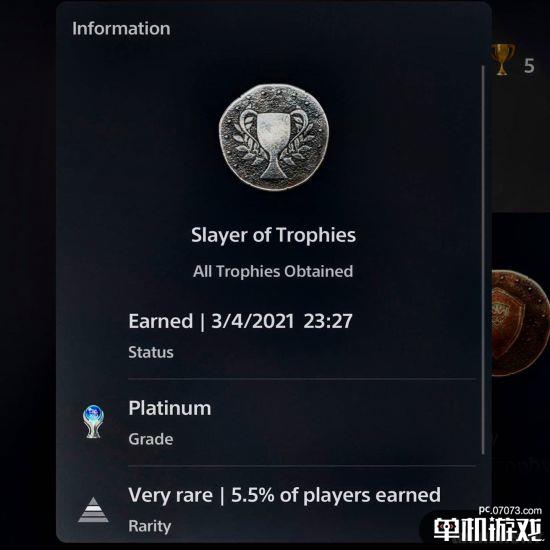Select the Earned 3/4/2021 23:27 status row

pos(302,336)
